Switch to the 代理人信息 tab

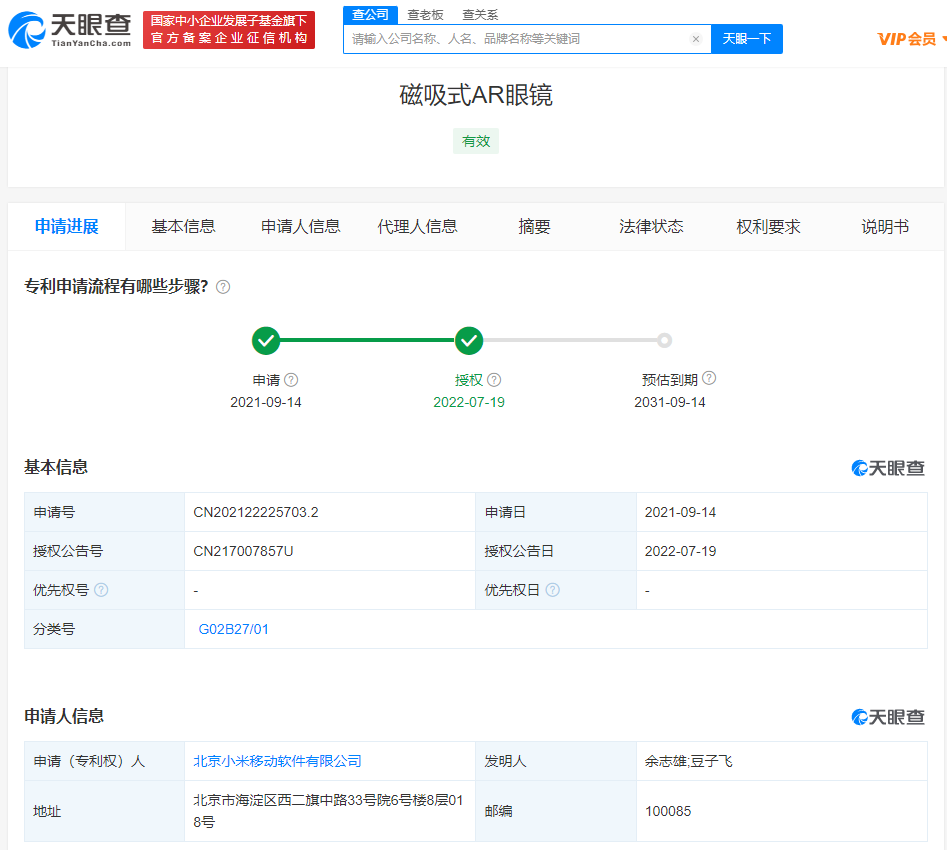pyautogui.click(x=417, y=227)
